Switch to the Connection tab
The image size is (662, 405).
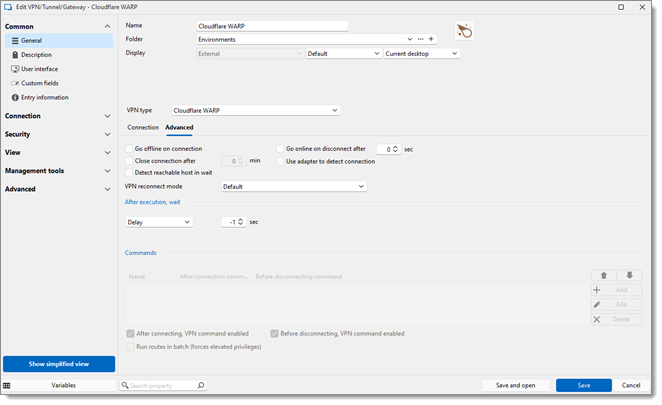click(x=143, y=128)
